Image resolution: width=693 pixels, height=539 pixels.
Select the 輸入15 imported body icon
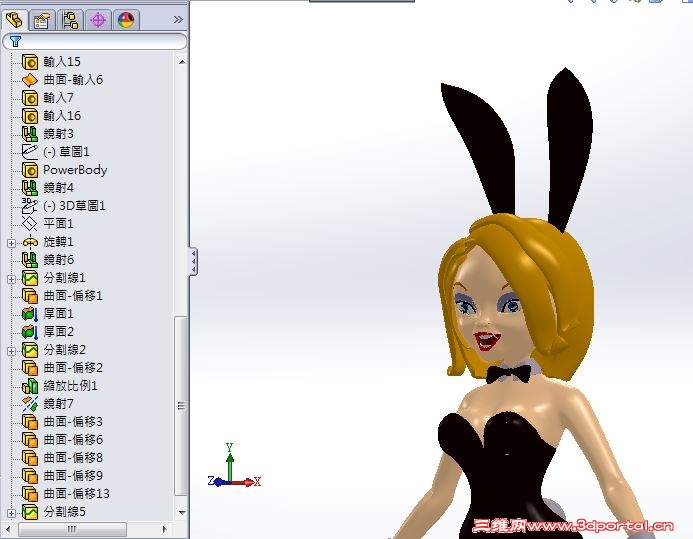pyautogui.click(x=30, y=62)
